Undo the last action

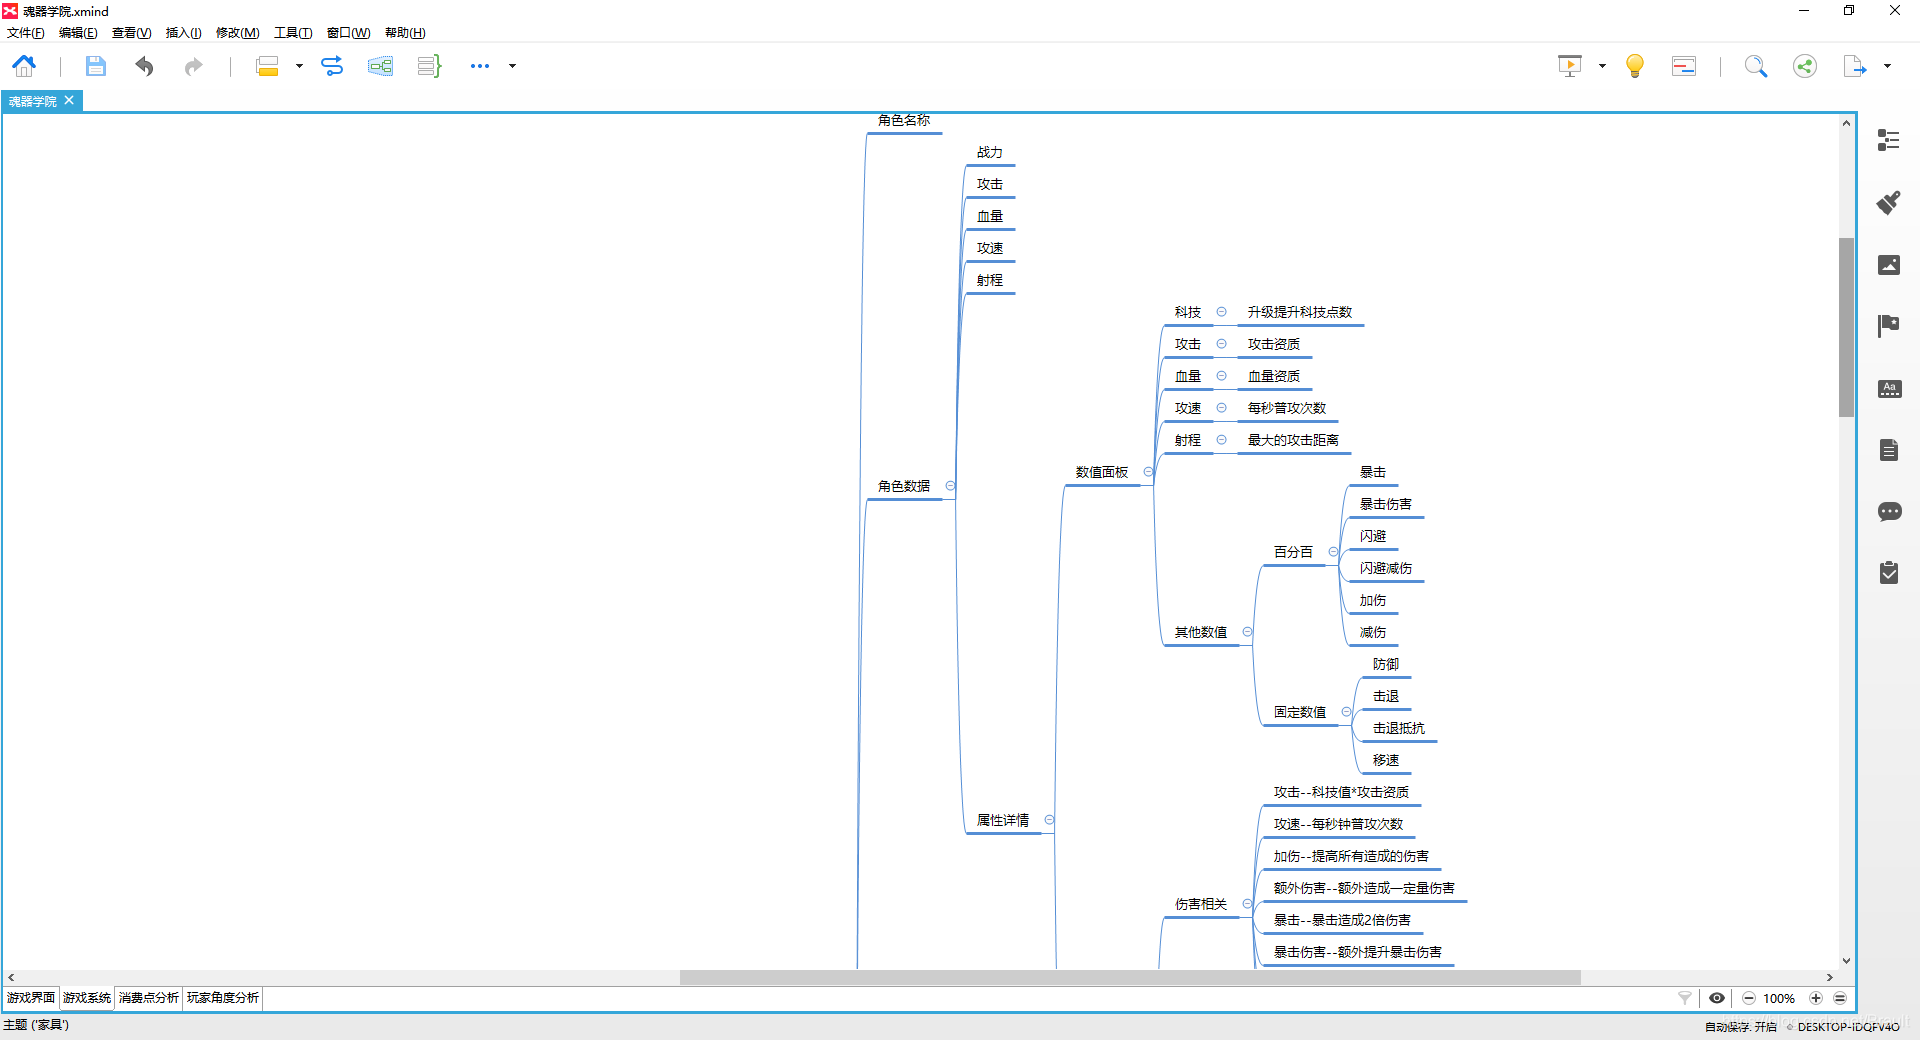(x=145, y=66)
